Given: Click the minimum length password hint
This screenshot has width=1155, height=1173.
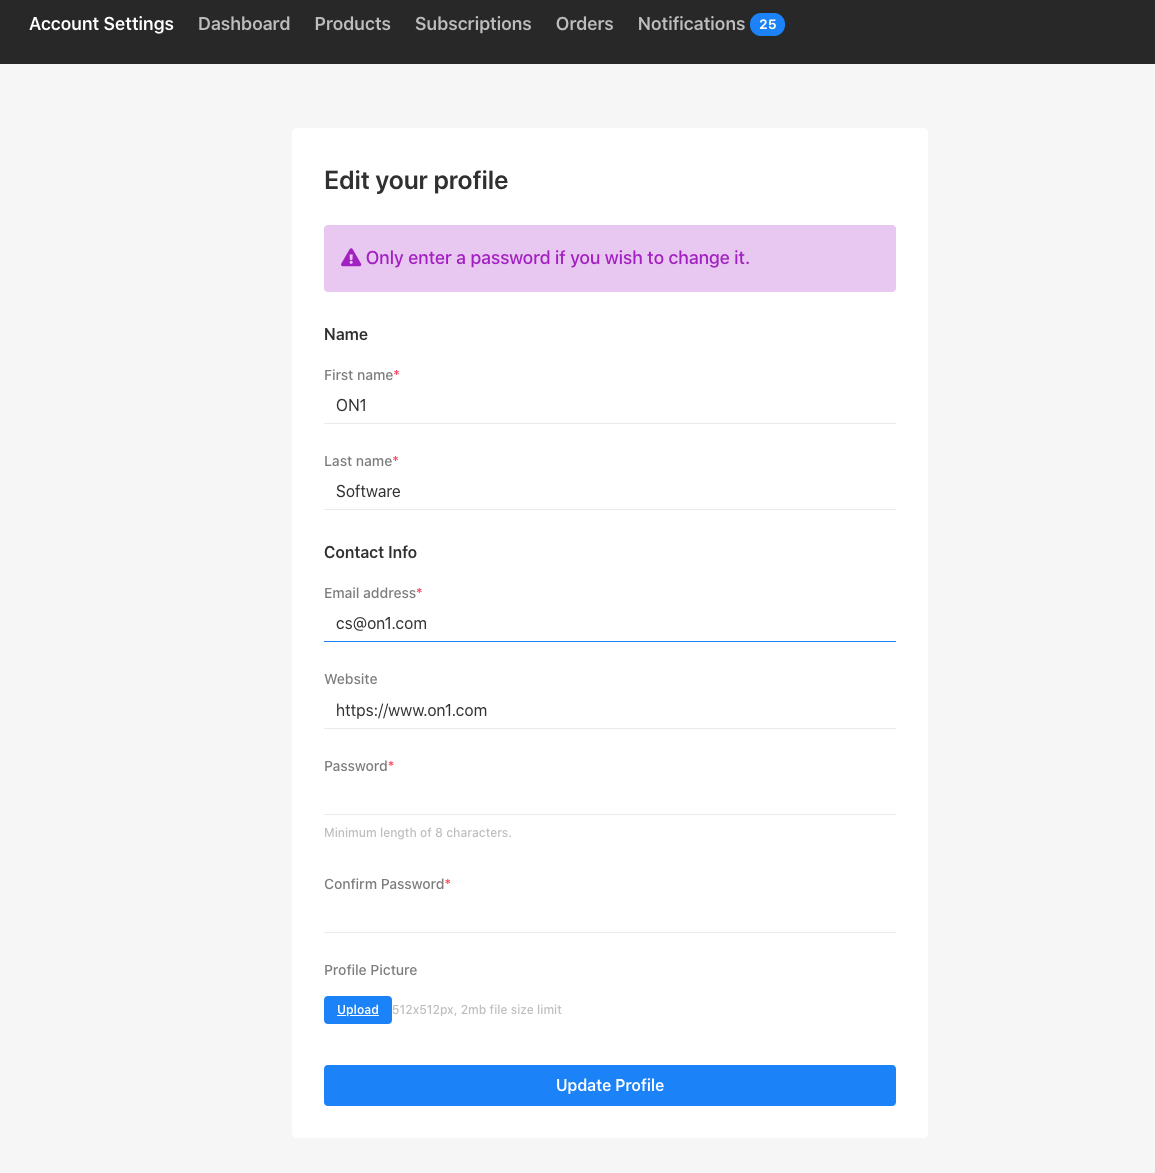Looking at the screenshot, I should pyautogui.click(x=417, y=833).
